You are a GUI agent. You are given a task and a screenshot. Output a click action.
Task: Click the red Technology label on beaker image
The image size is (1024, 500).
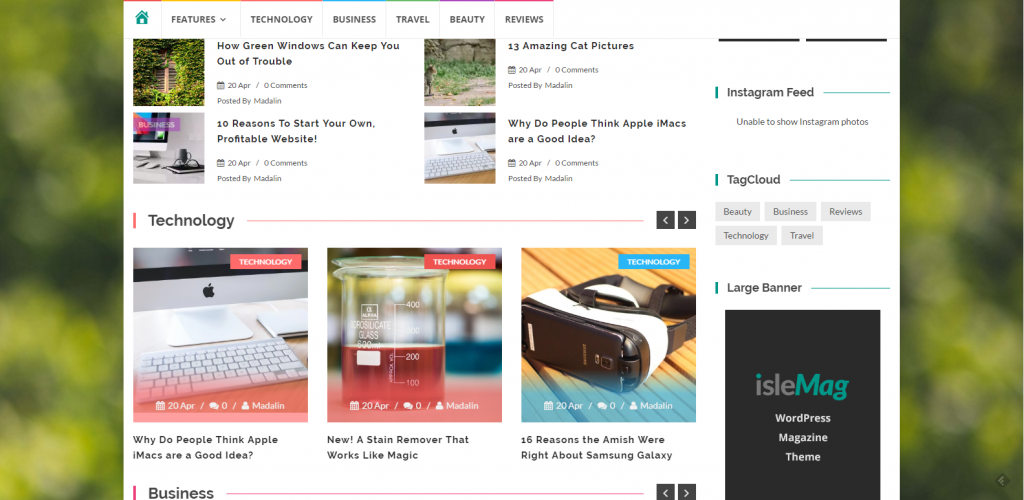point(460,262)
